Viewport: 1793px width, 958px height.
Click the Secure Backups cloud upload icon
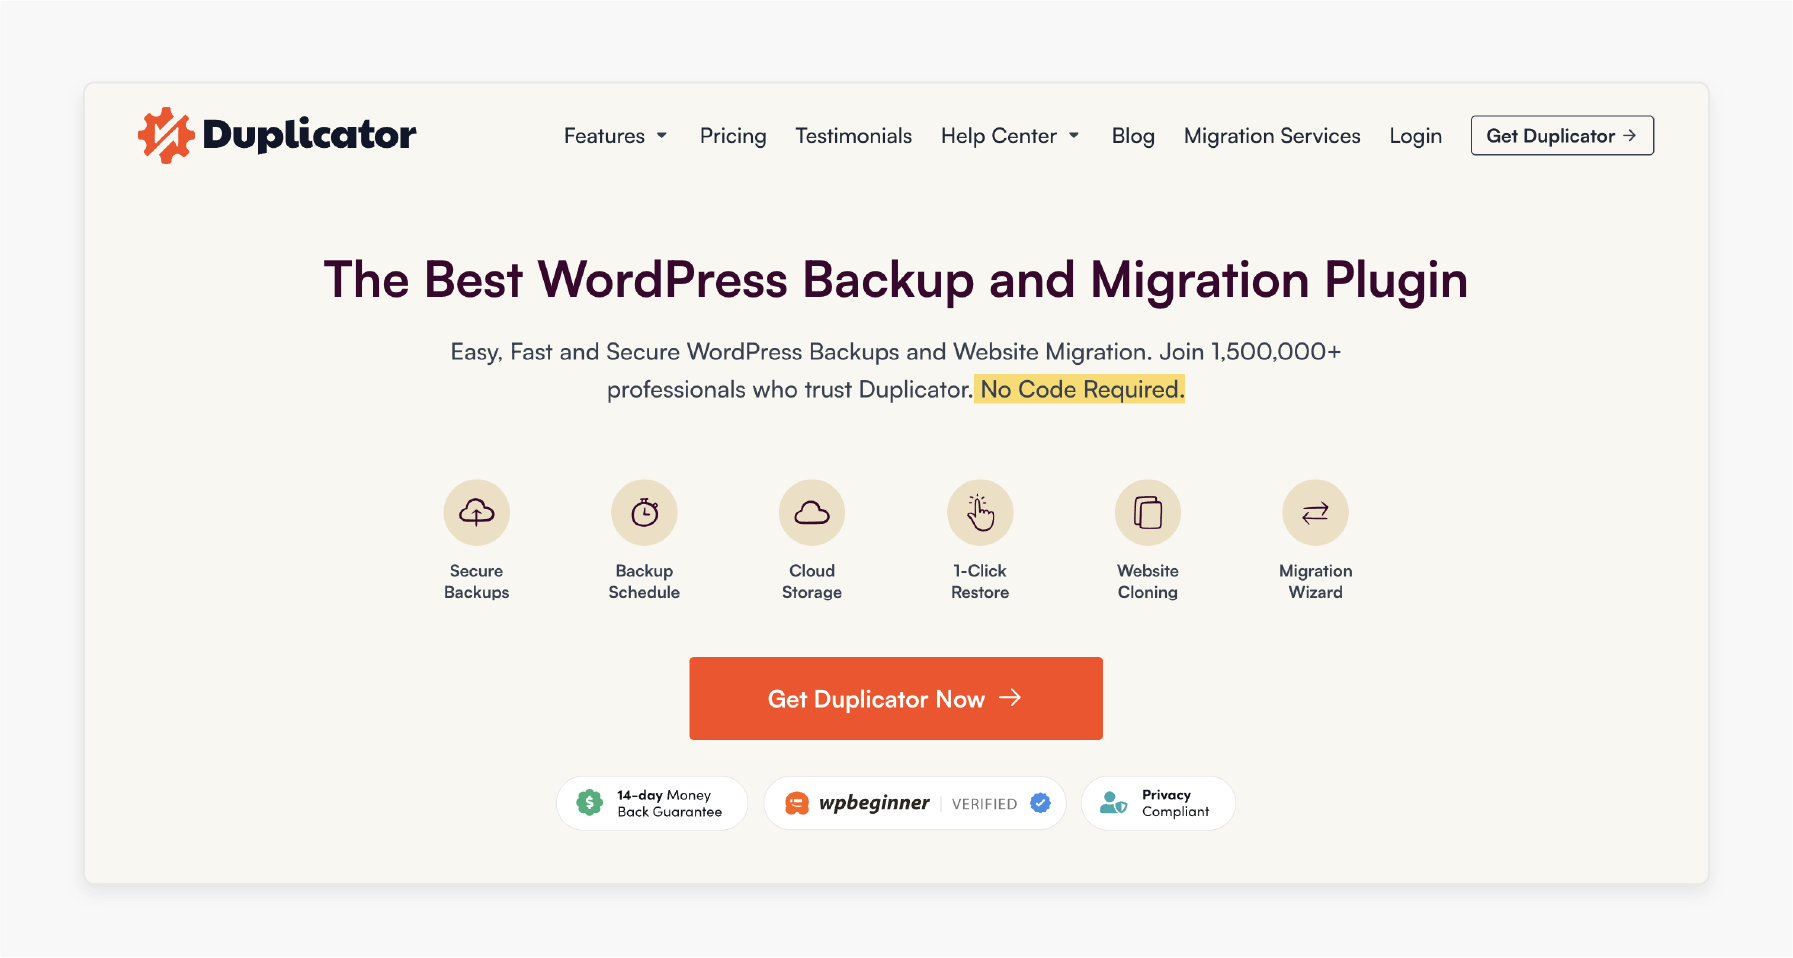477,513
